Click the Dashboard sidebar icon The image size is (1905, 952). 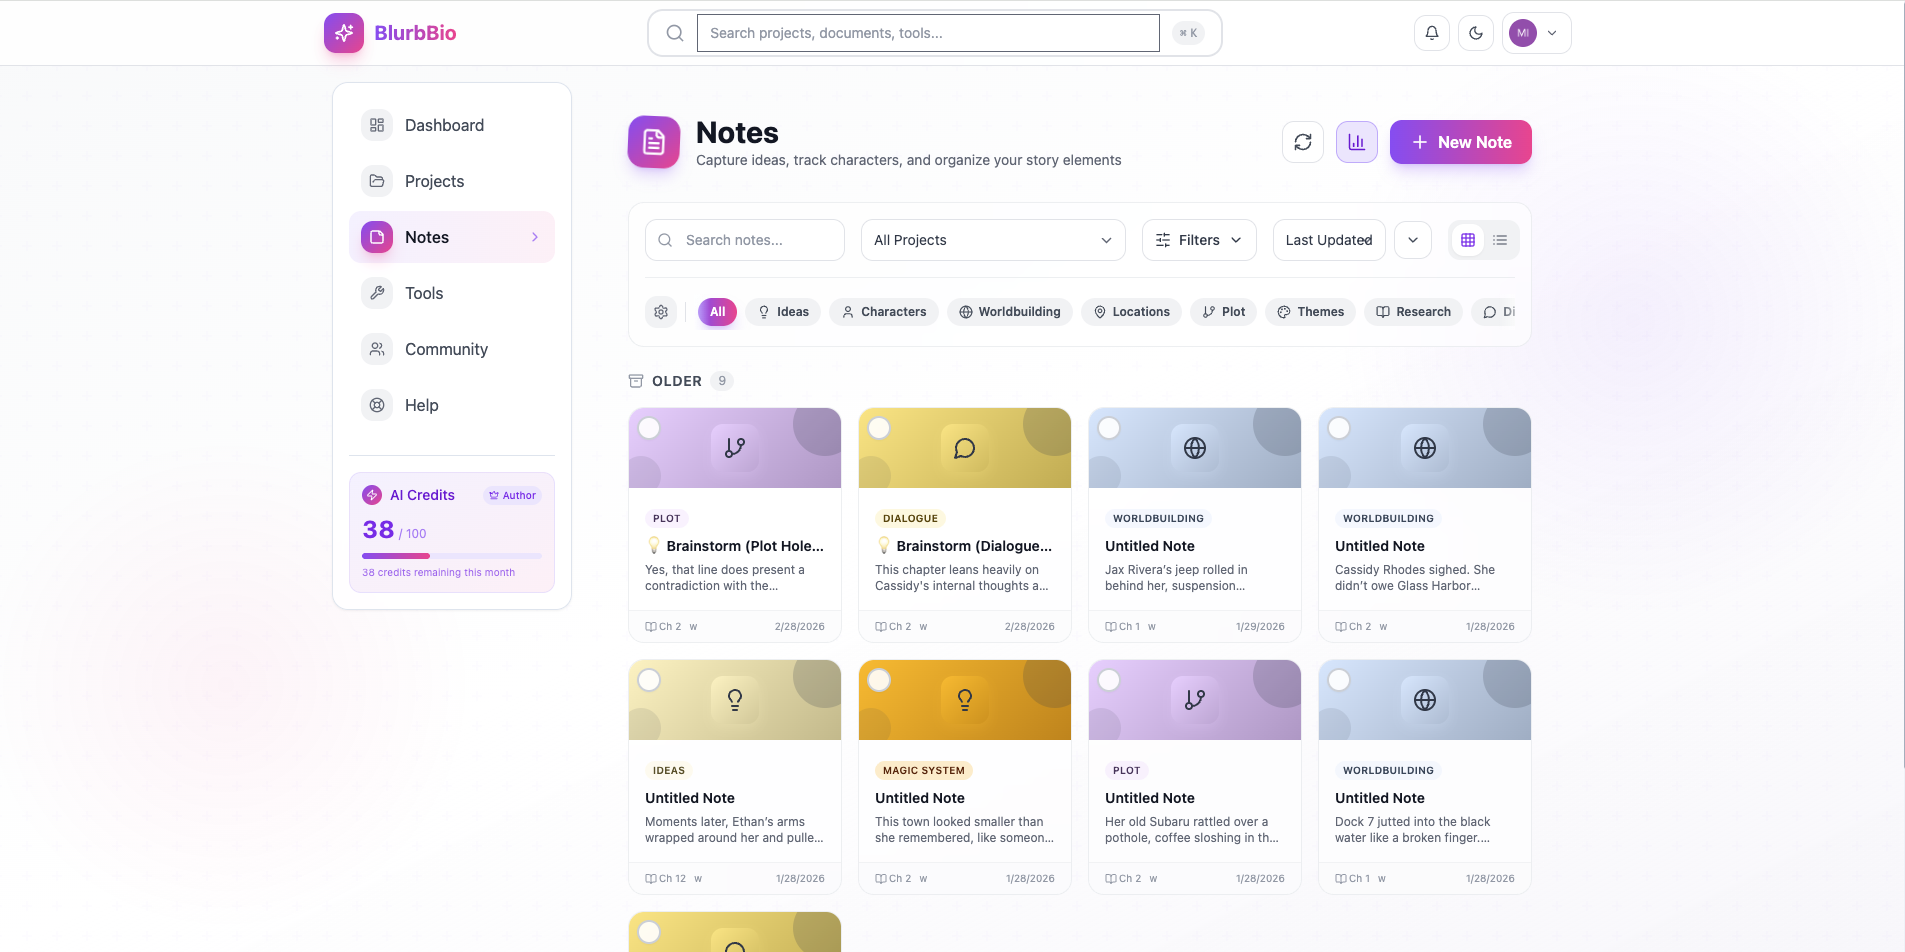(377, 125)
